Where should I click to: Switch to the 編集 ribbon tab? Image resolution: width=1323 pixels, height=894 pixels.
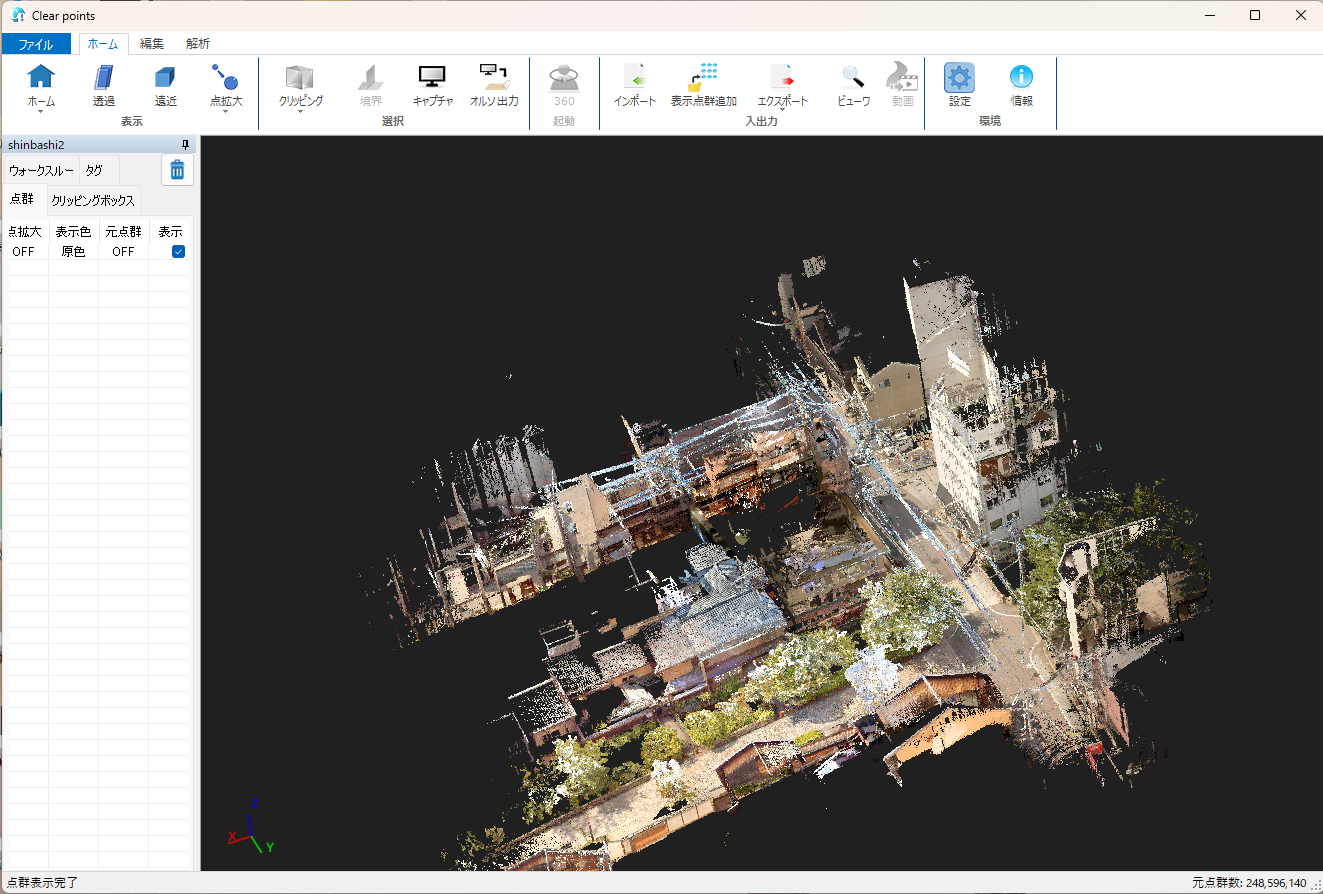tap(152, 44)
